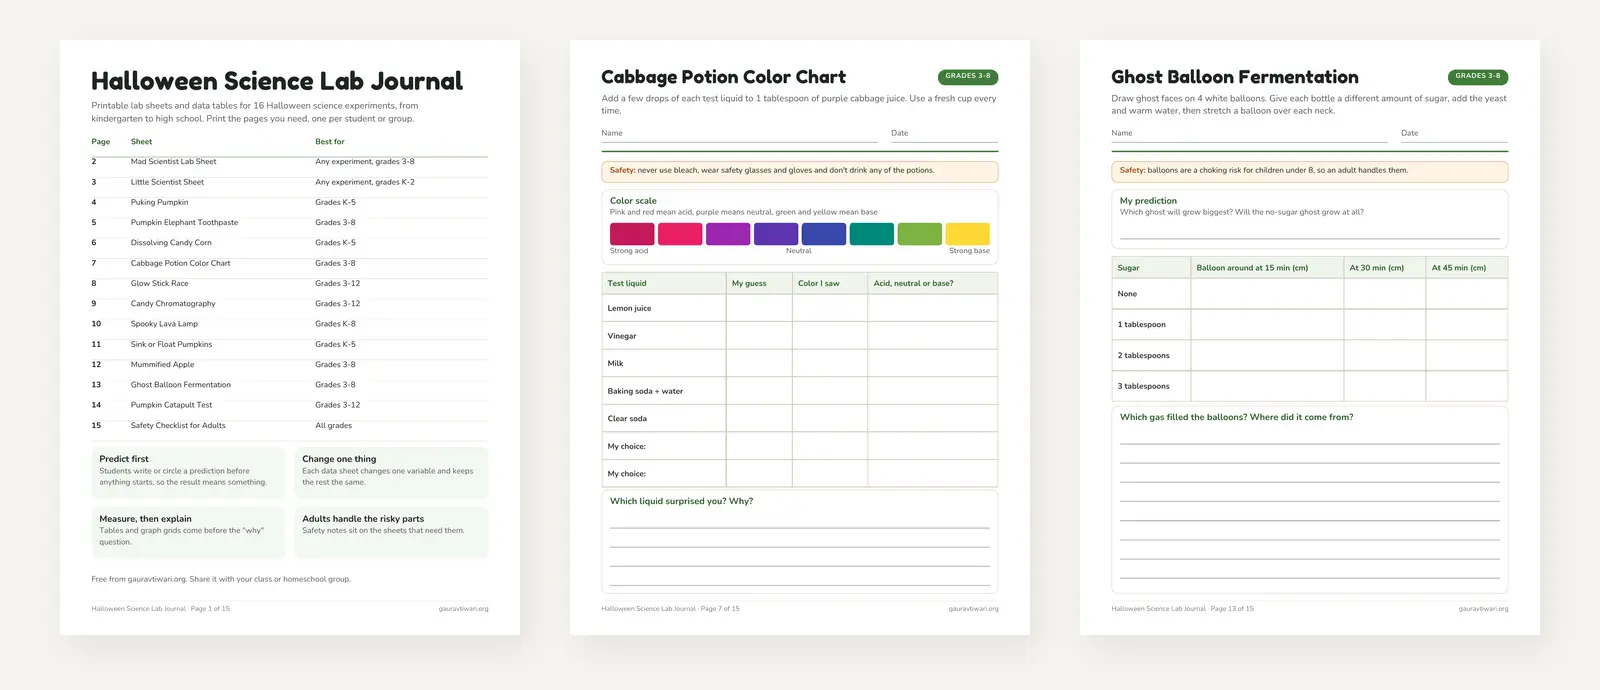
Task: Click the Baking soda + water row label
Action: 645,391
